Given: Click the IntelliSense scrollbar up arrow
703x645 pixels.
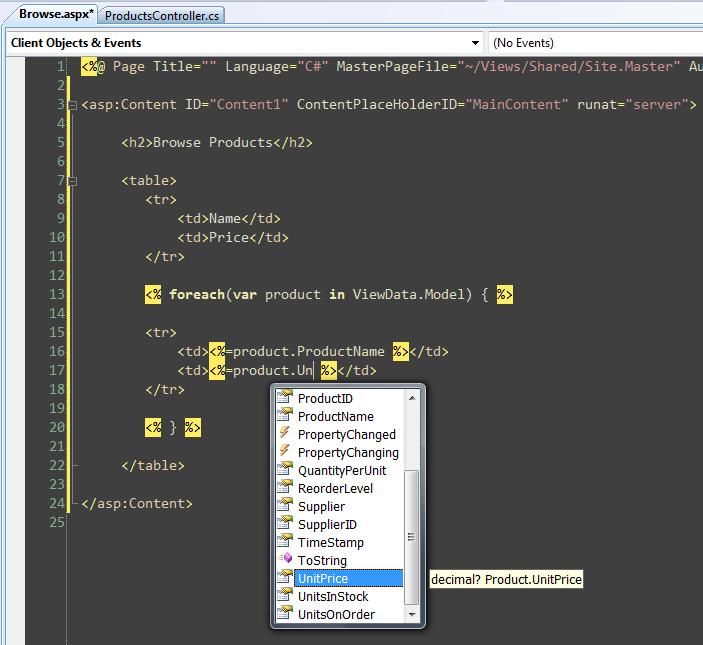Looking at the screenshot, I should (x=412, y=398).
